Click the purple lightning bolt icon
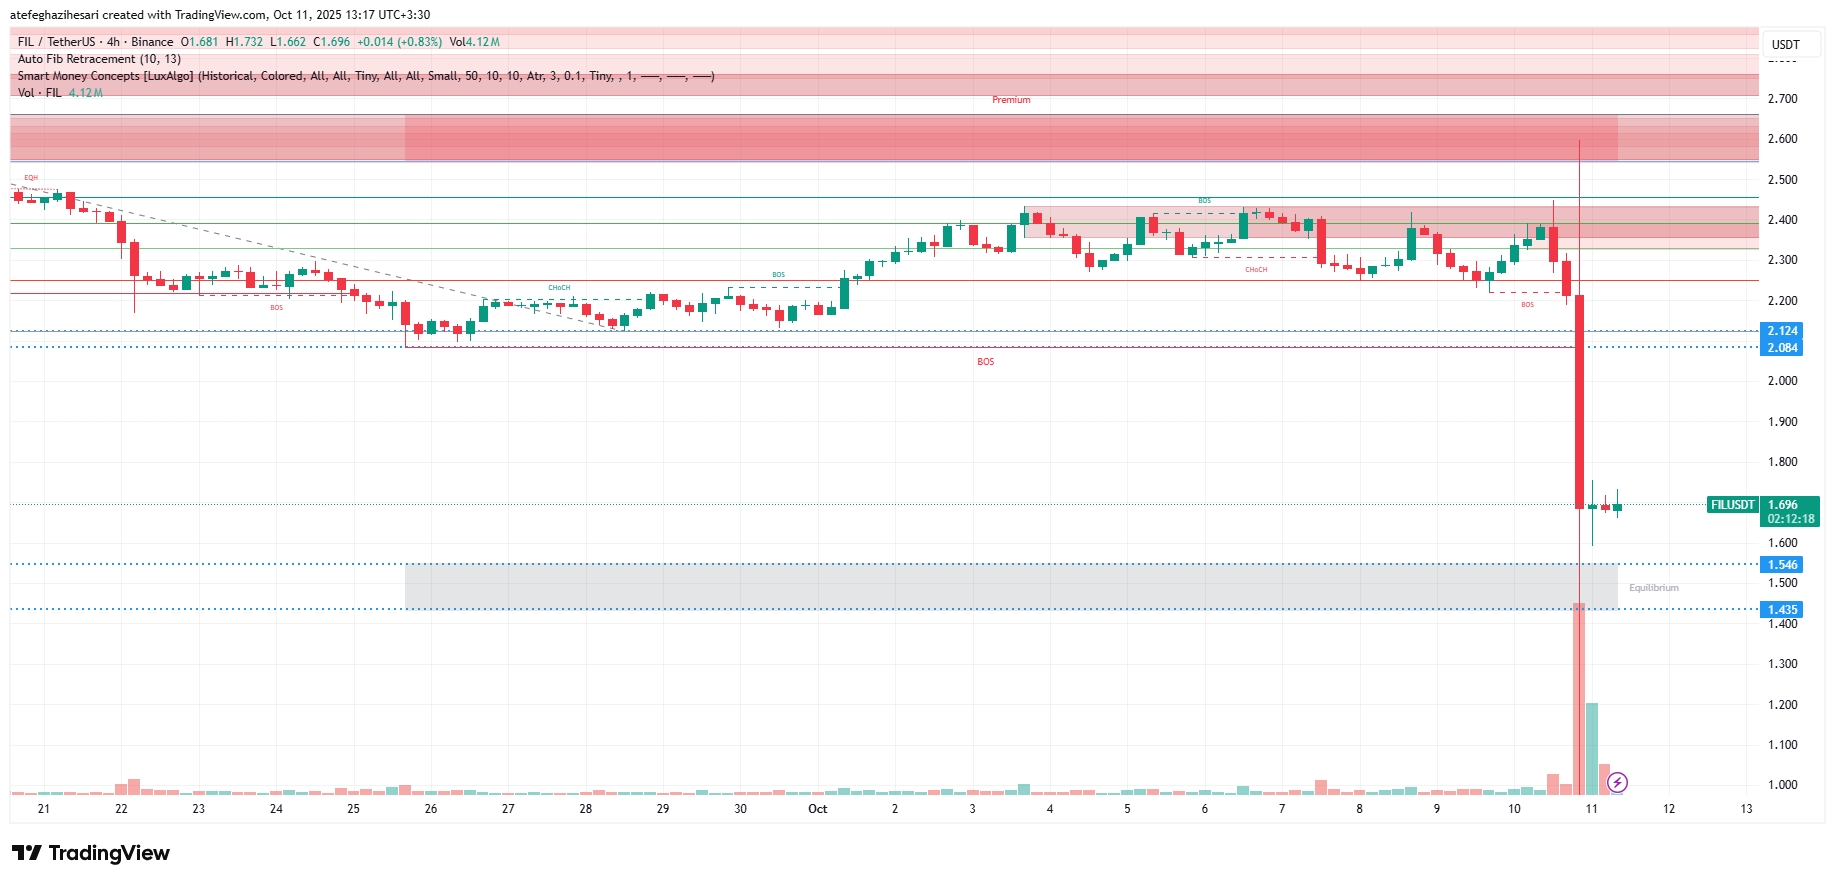Viewport: 1835px width, 883px height. point(1617,782)
